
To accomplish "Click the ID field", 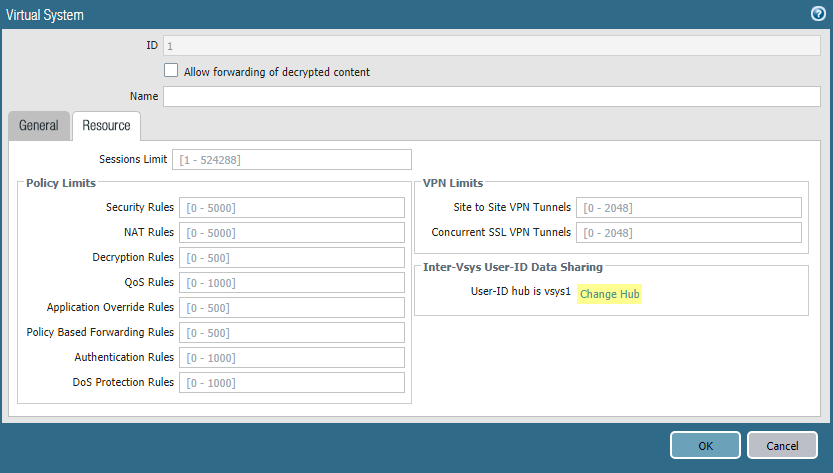I will [491, 46].
